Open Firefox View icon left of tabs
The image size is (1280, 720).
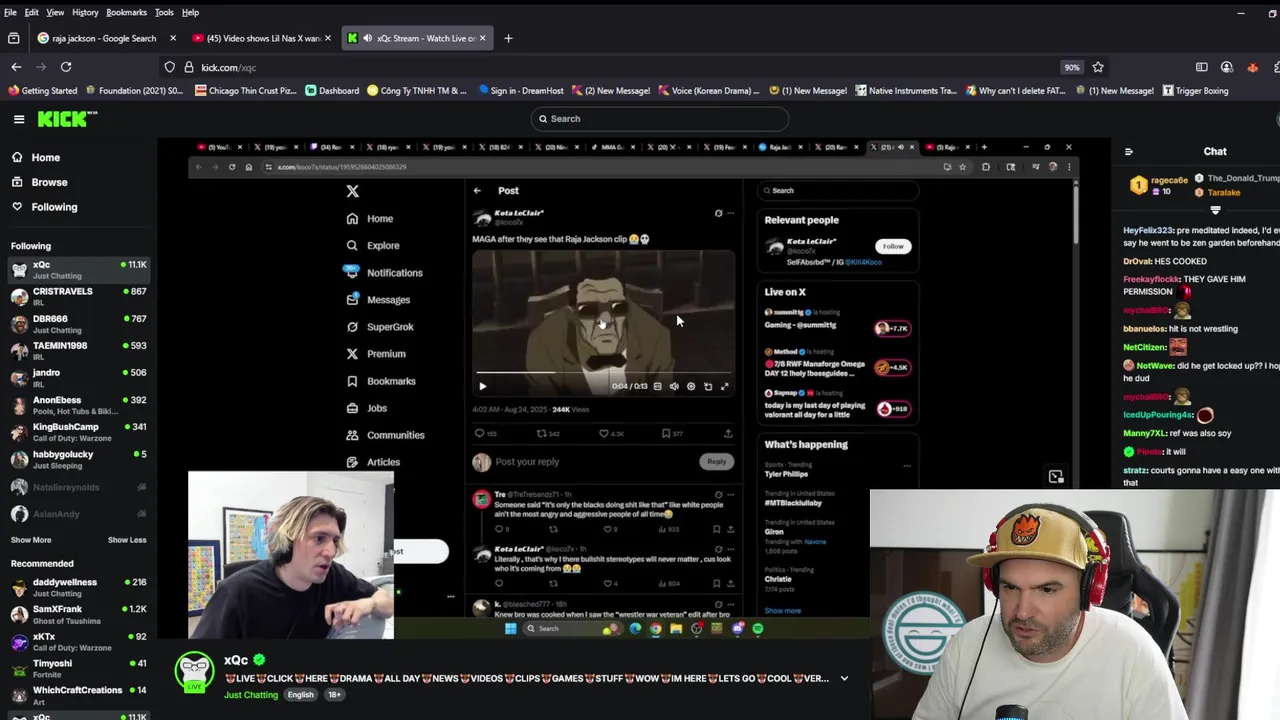click(x=13, y=38)
